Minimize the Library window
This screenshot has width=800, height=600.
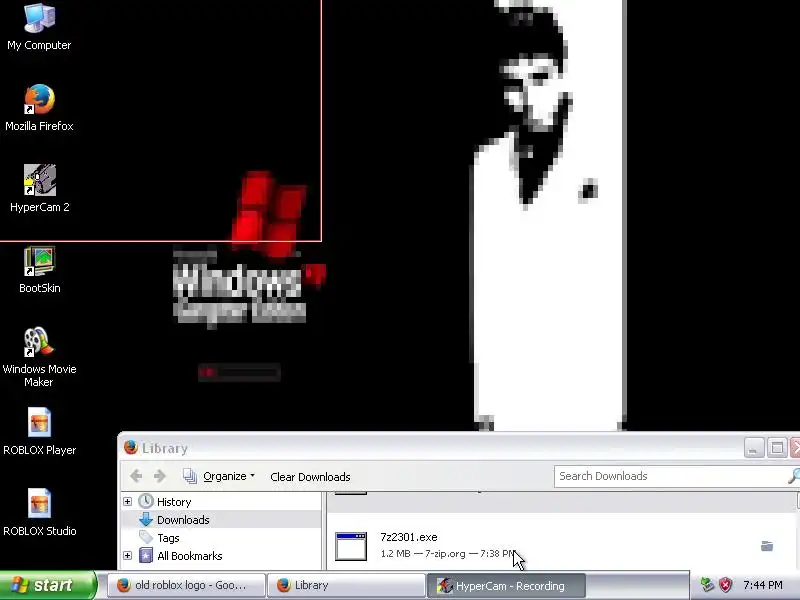tap(754, 448)
